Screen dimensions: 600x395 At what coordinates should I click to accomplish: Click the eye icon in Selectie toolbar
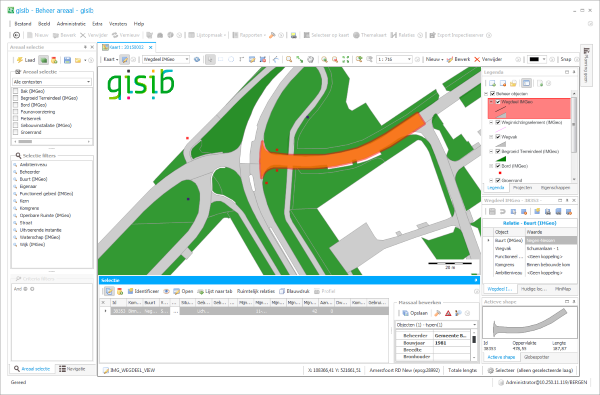(166, 291)
